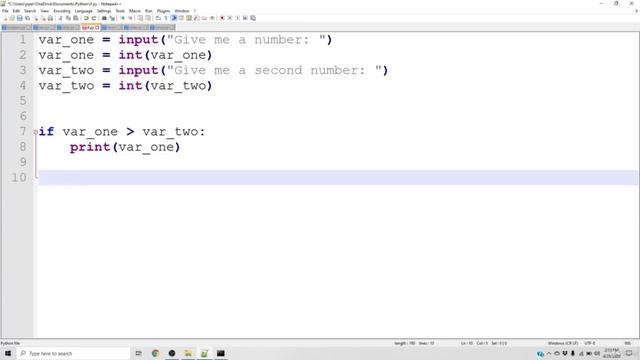Redo the edit via toolbar arrow
This screenshot has height=360, width=640.
93,18
